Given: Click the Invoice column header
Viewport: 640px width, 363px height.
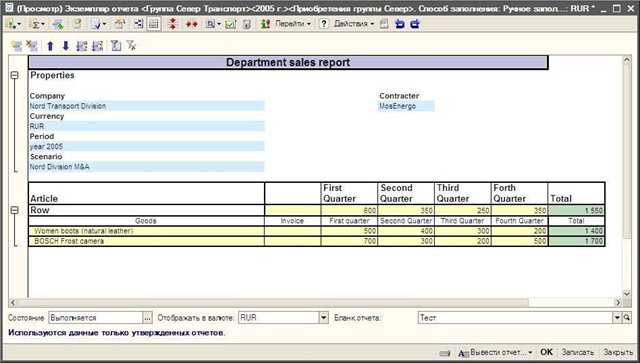Looking at the screenshot, I should pos(293,221).
